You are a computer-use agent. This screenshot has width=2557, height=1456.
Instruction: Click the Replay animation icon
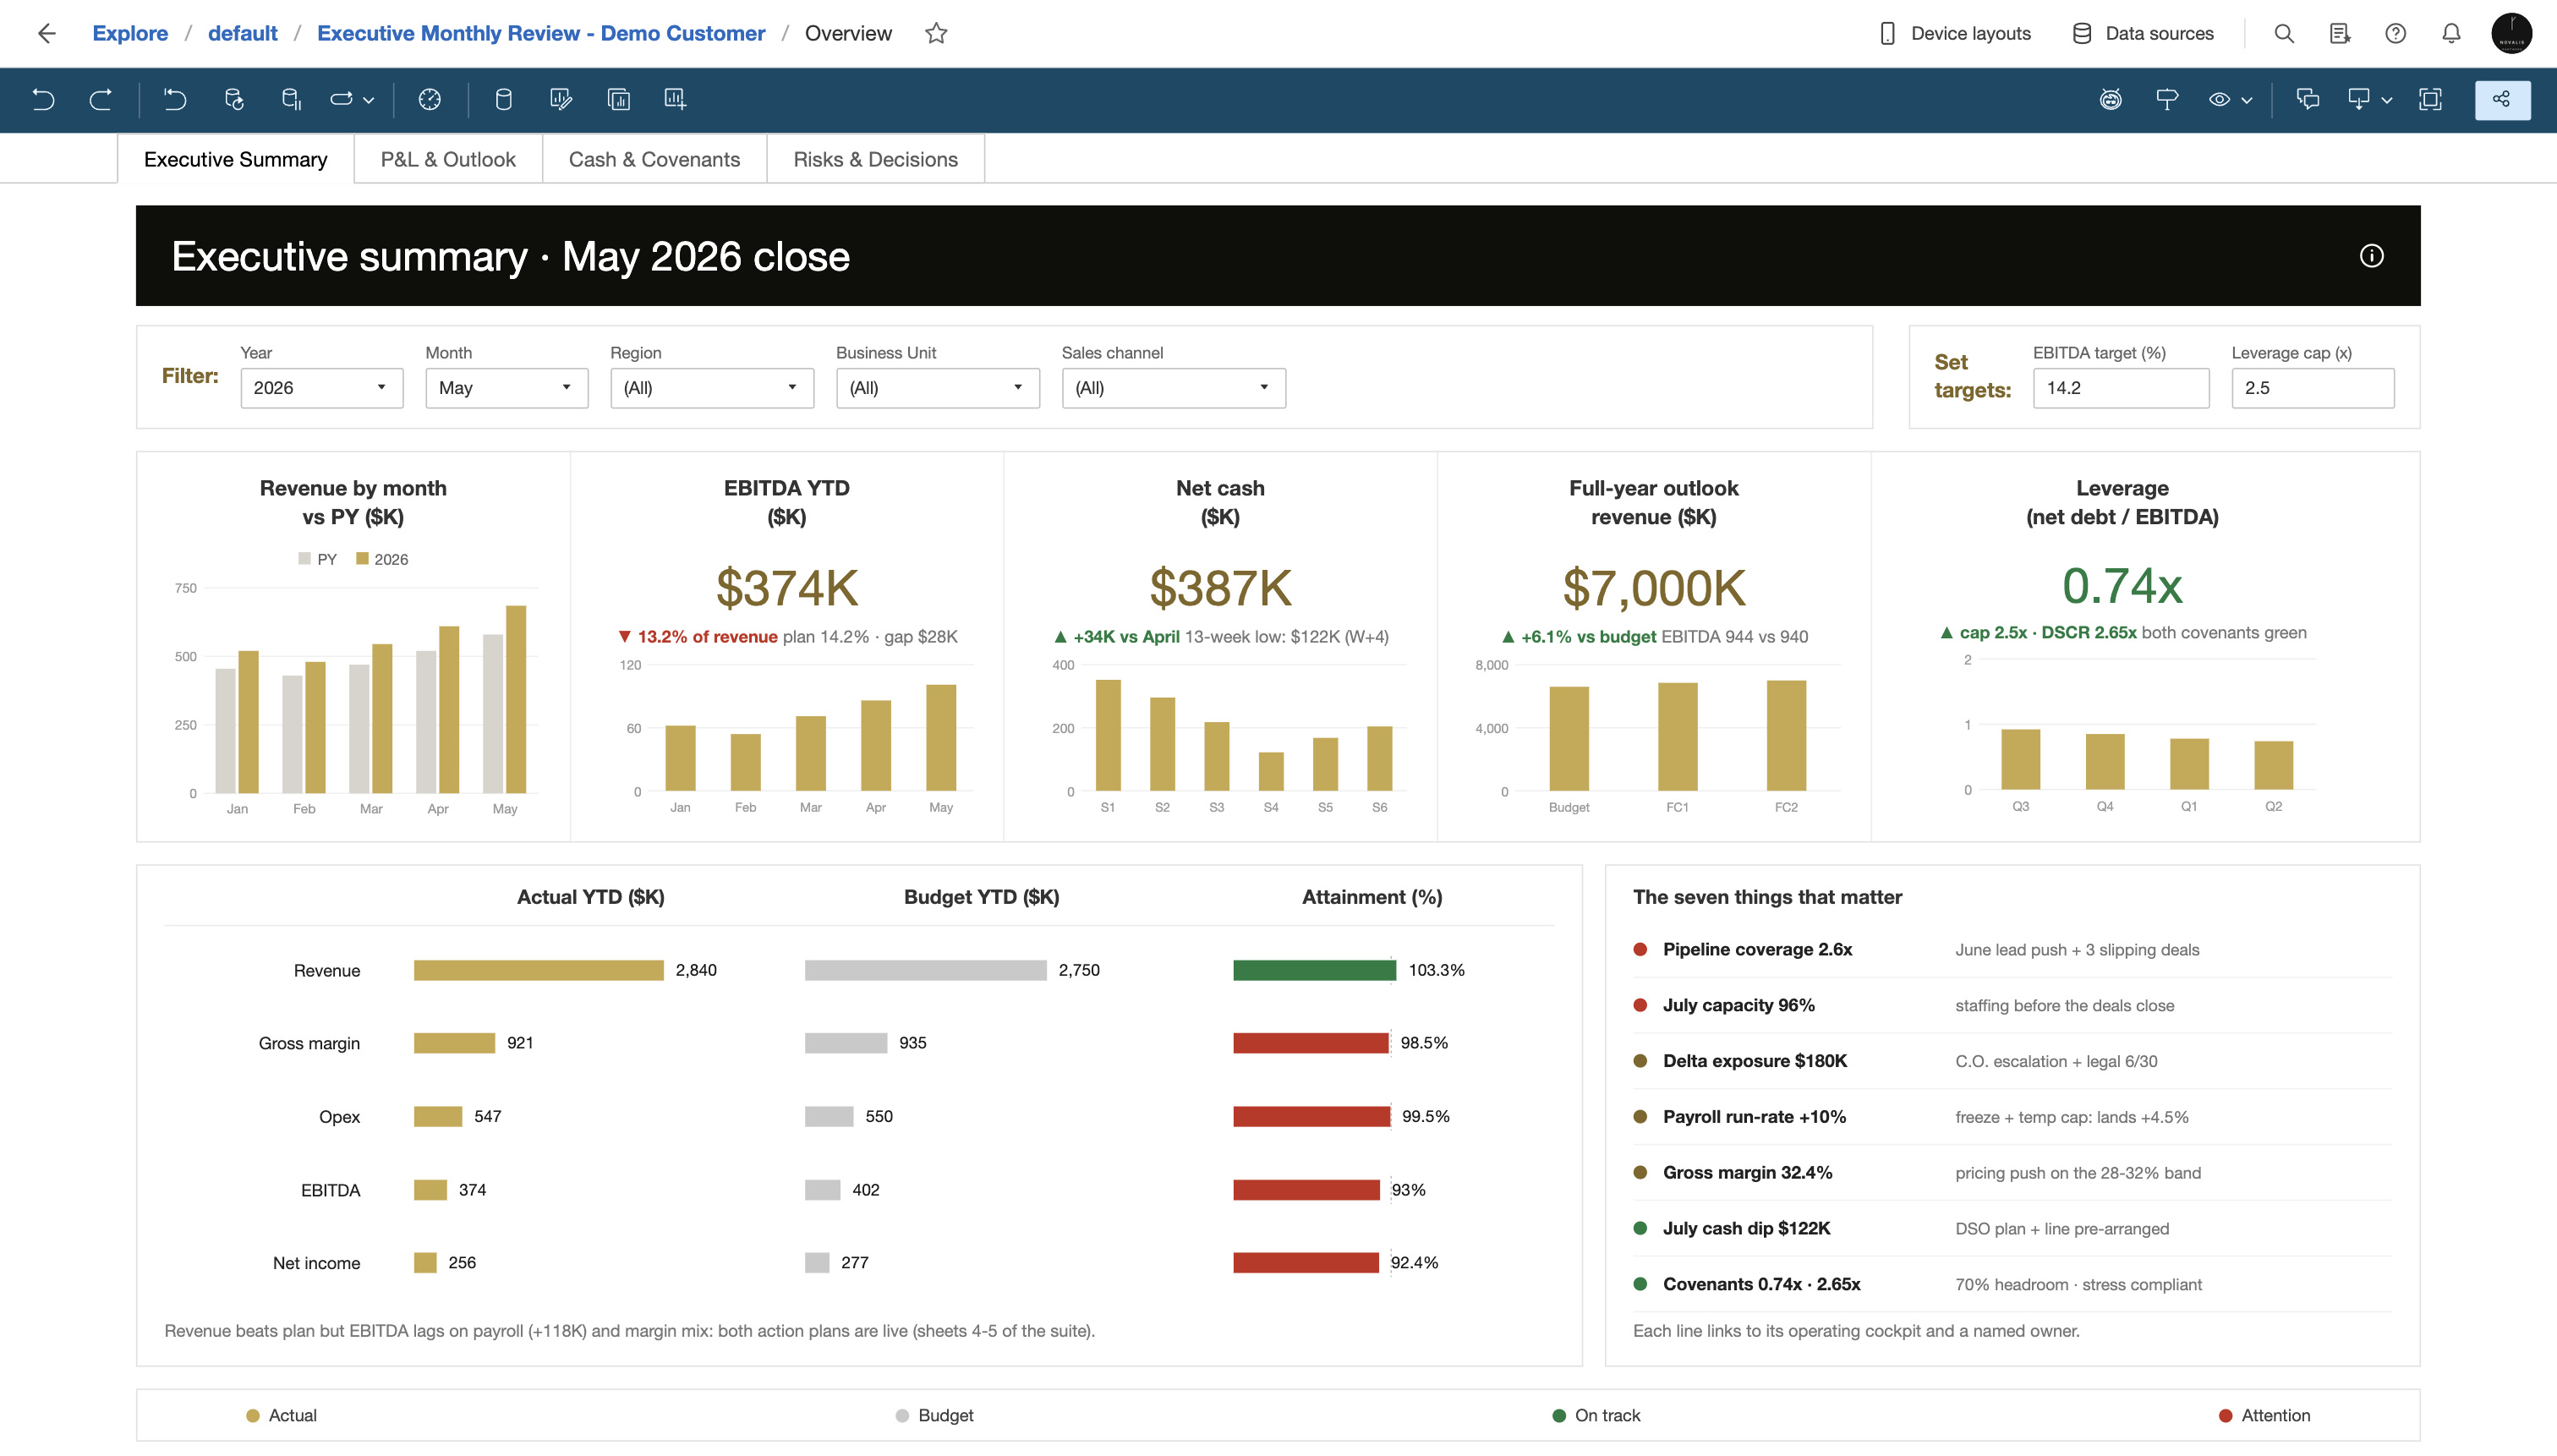(x=341, y=99)
